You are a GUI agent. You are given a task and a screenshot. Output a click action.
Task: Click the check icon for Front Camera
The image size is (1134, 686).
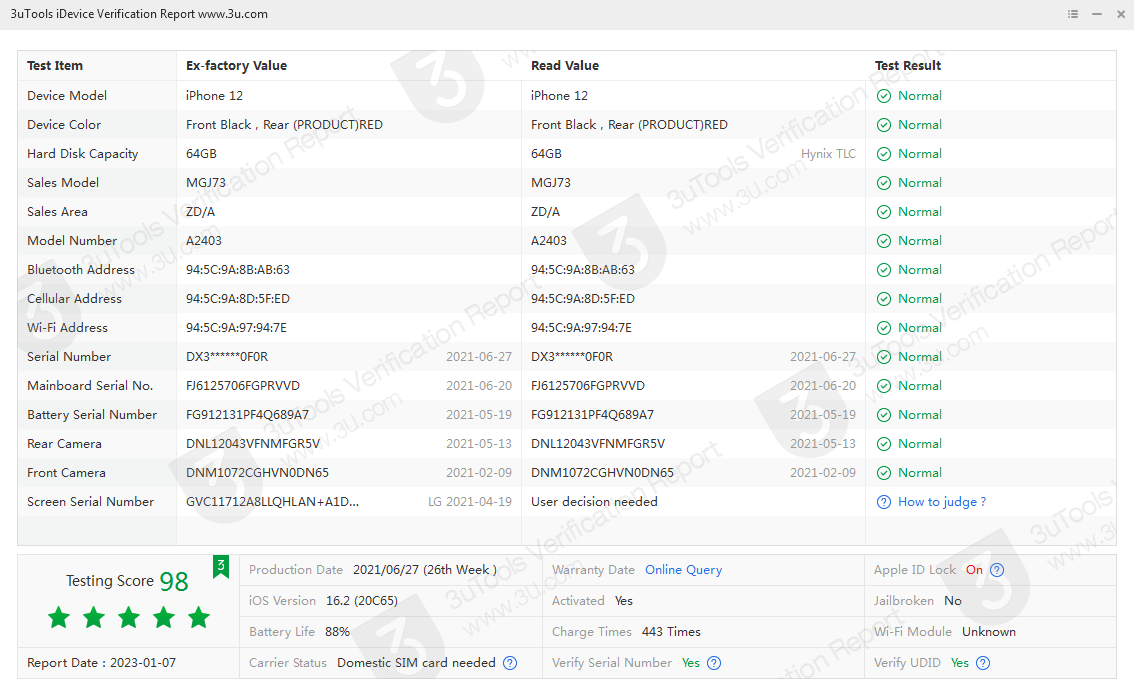[x=884, y=473]
